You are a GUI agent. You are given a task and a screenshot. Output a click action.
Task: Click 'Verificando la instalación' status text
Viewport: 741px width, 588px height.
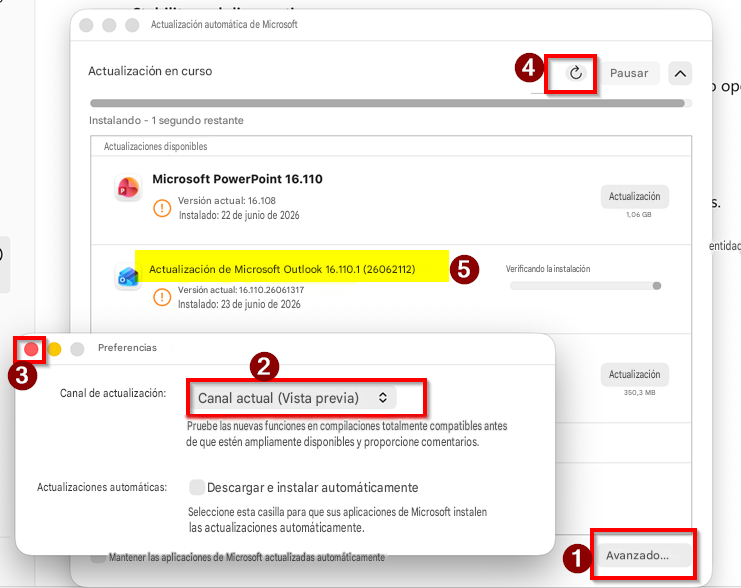(548, 269)
